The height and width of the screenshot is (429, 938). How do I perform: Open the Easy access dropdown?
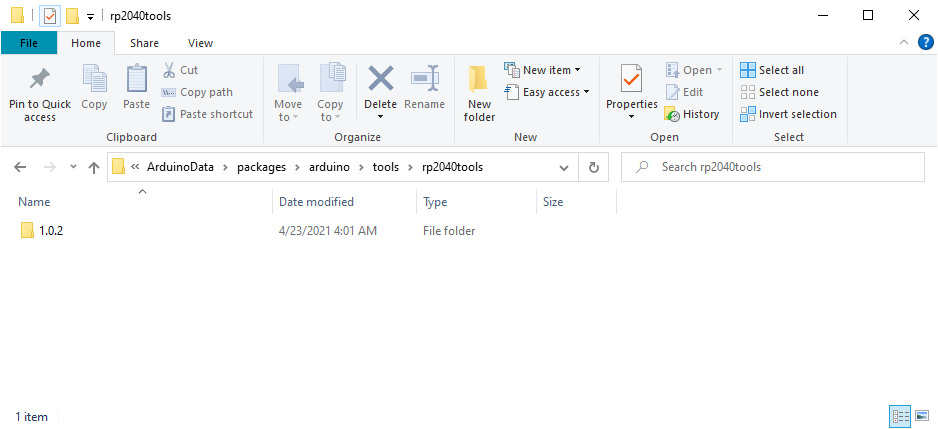pyautogui.click(x=547, y=92)
